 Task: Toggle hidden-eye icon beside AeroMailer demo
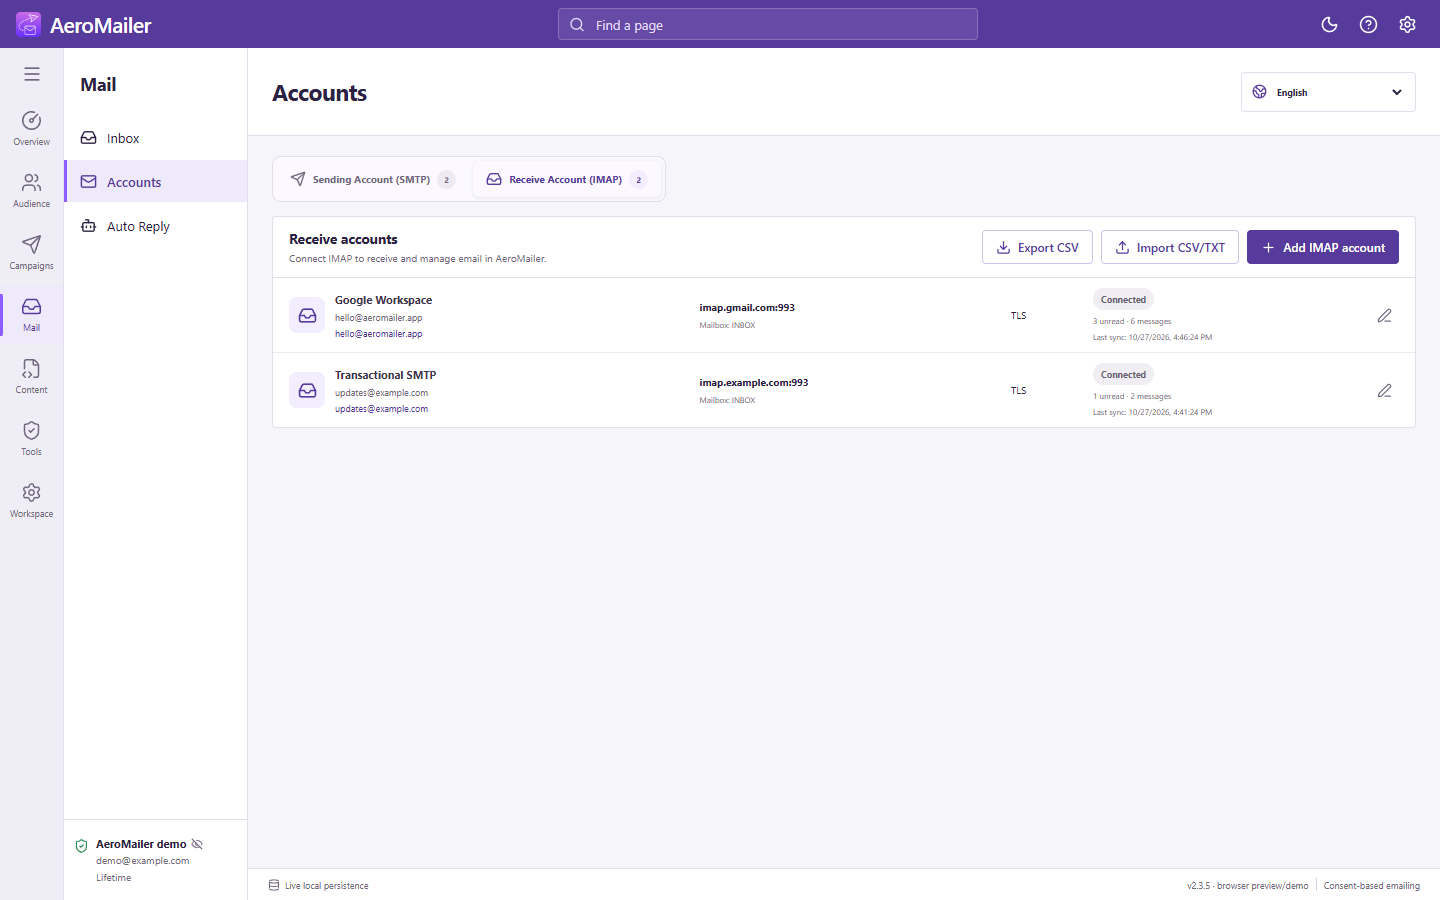coord(197,844)
